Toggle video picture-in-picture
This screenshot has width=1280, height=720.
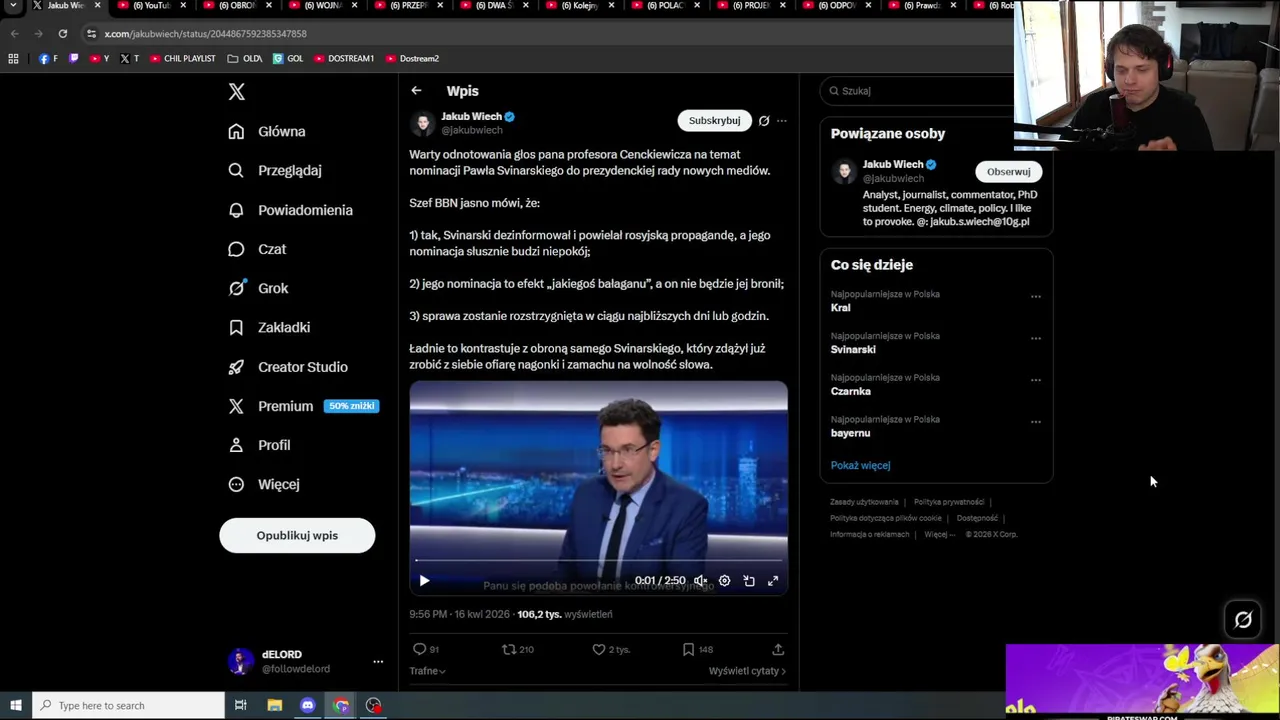click(x=749, y=580)
